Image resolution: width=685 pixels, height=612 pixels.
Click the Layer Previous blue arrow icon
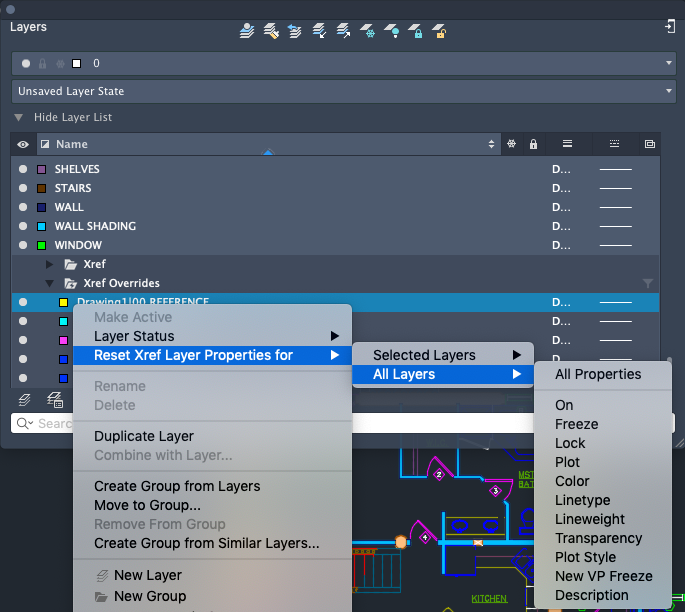tap(295, 31)
